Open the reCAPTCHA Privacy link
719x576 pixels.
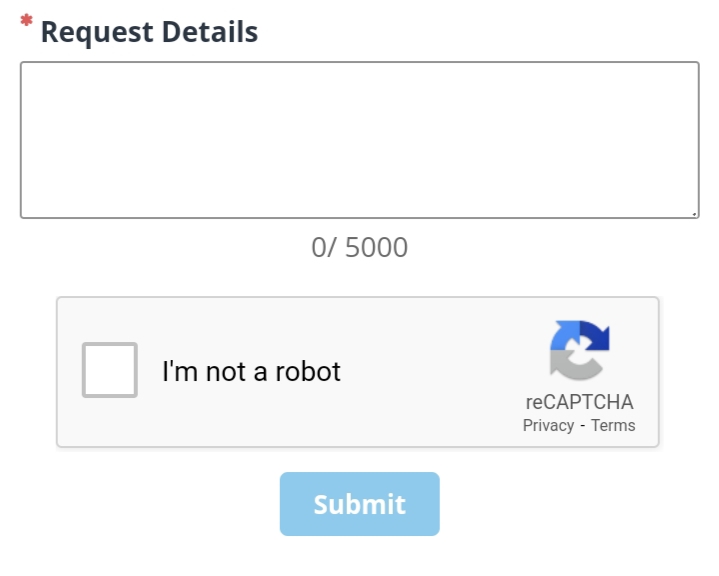click(x=548, y=425)
